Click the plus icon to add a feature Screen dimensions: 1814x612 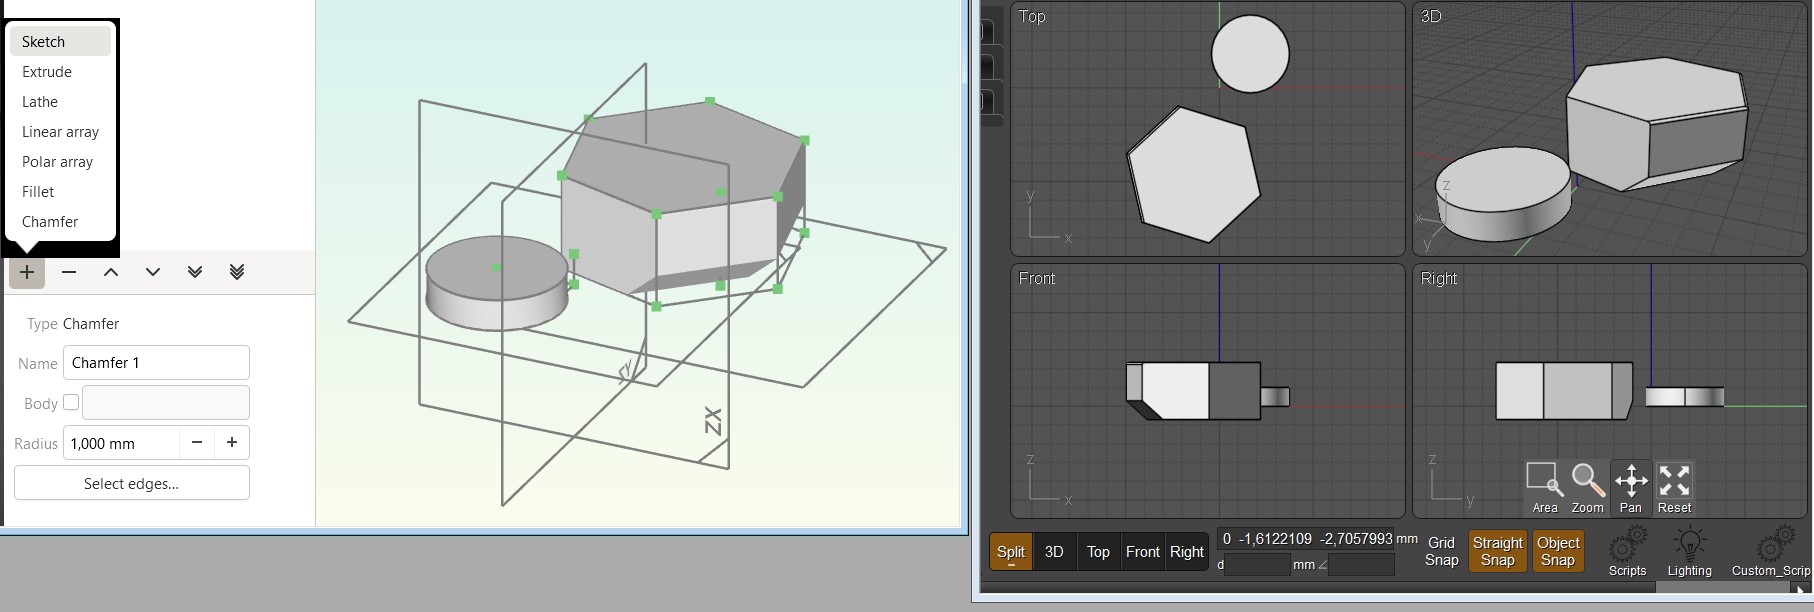(27, 272)
